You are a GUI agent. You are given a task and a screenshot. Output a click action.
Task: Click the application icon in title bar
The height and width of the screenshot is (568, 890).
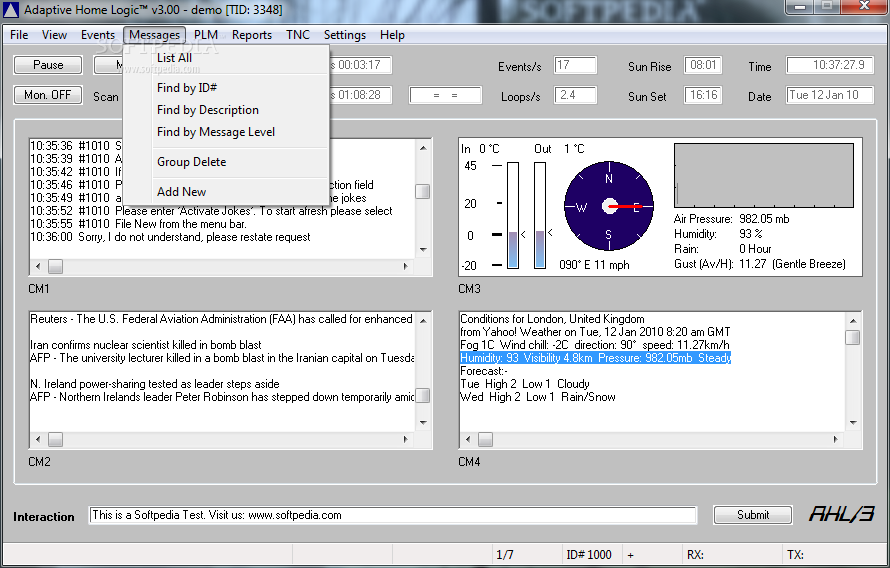pyautogui.click(x=11, y=10)
